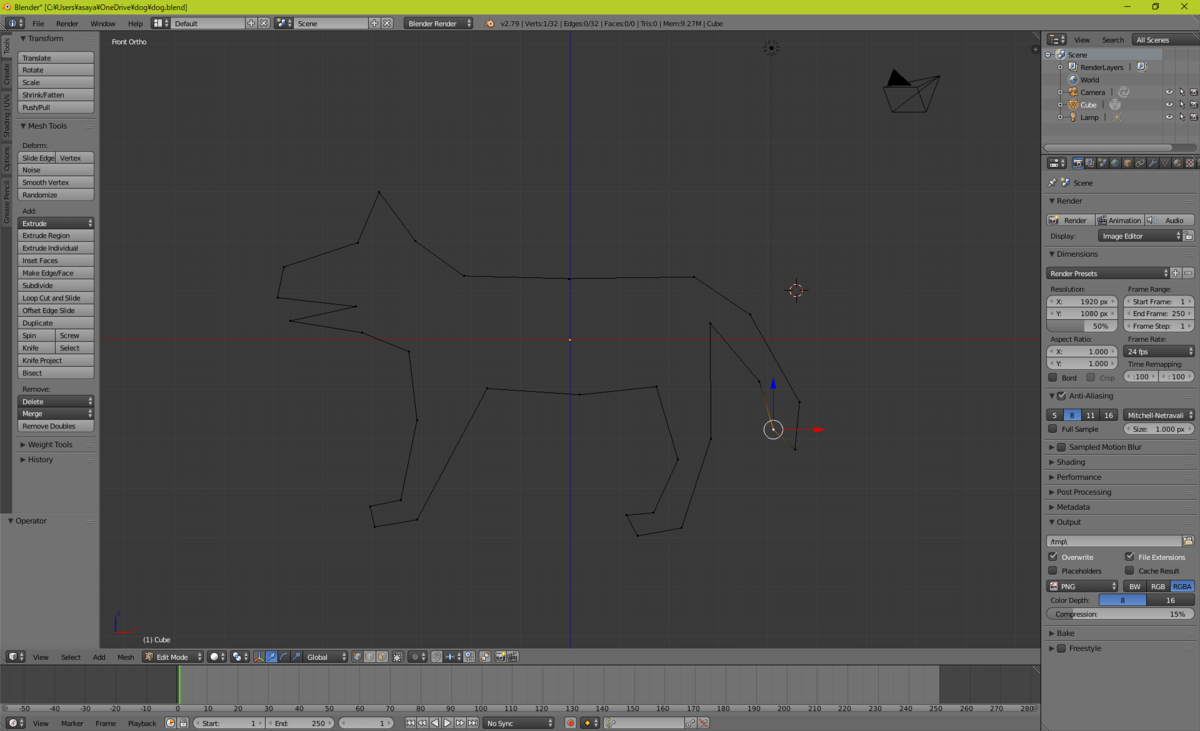Enable the Full Sample checkbox
Screen dimensions: 1200x731
(1053, 429)
